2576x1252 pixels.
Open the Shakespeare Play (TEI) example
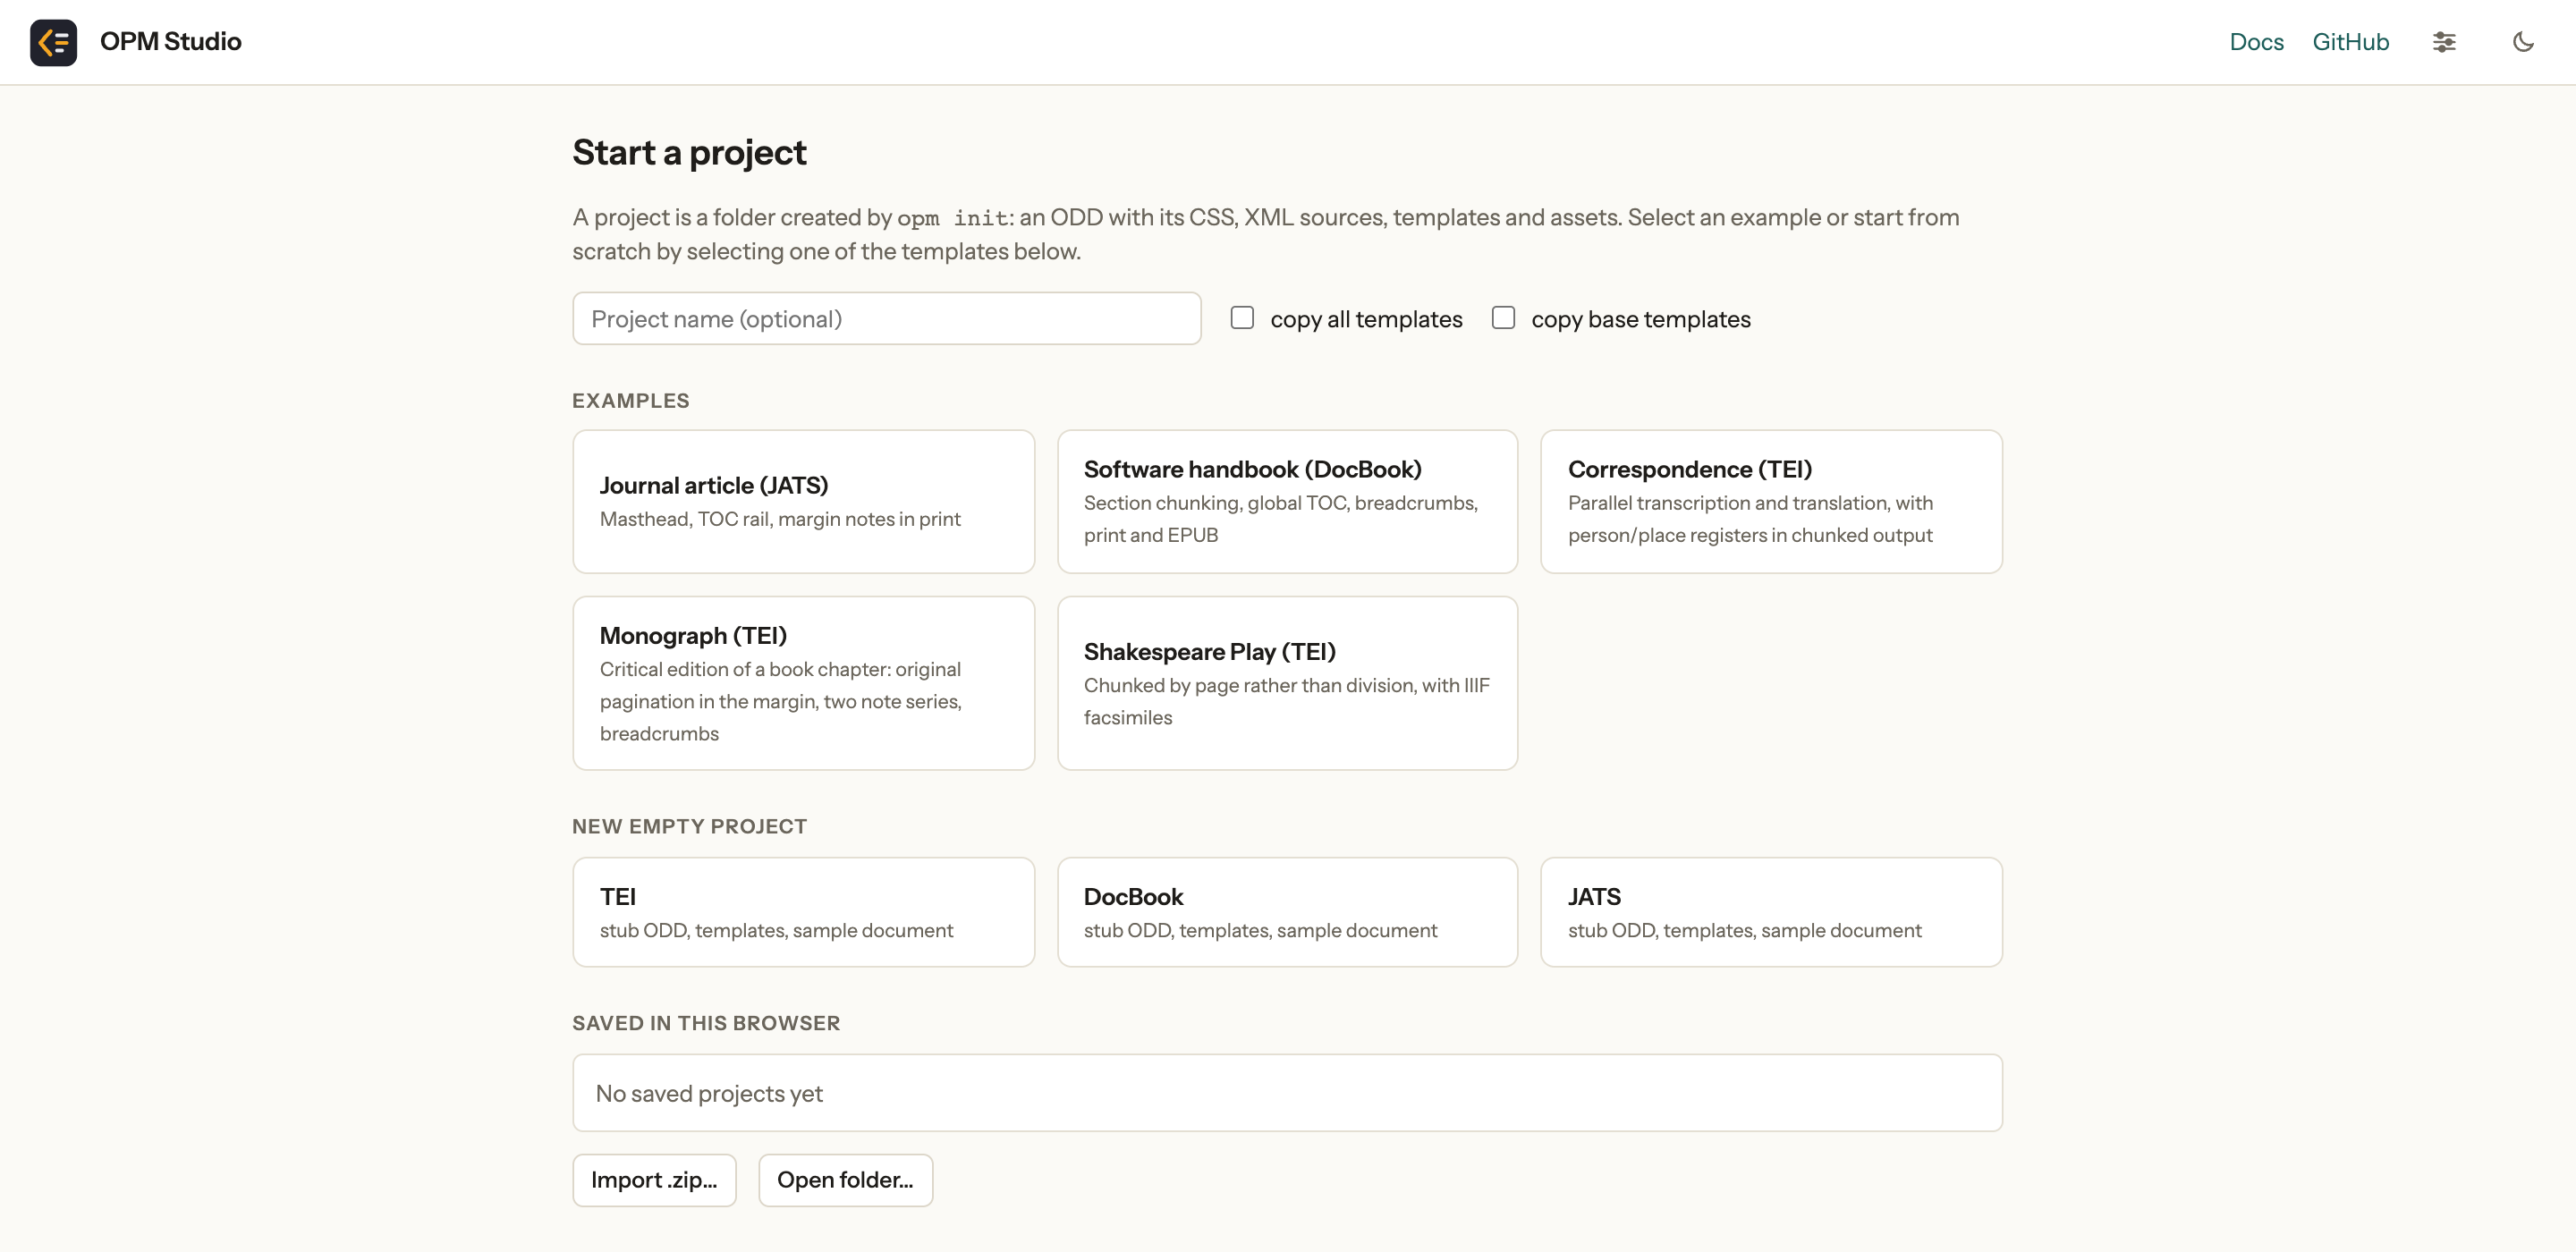pos(1287,684)
